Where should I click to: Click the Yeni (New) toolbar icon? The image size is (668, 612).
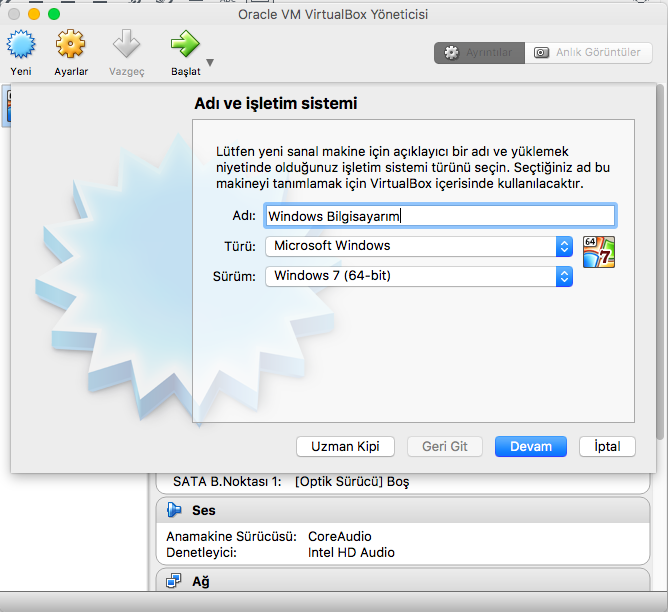pos(20,44)
